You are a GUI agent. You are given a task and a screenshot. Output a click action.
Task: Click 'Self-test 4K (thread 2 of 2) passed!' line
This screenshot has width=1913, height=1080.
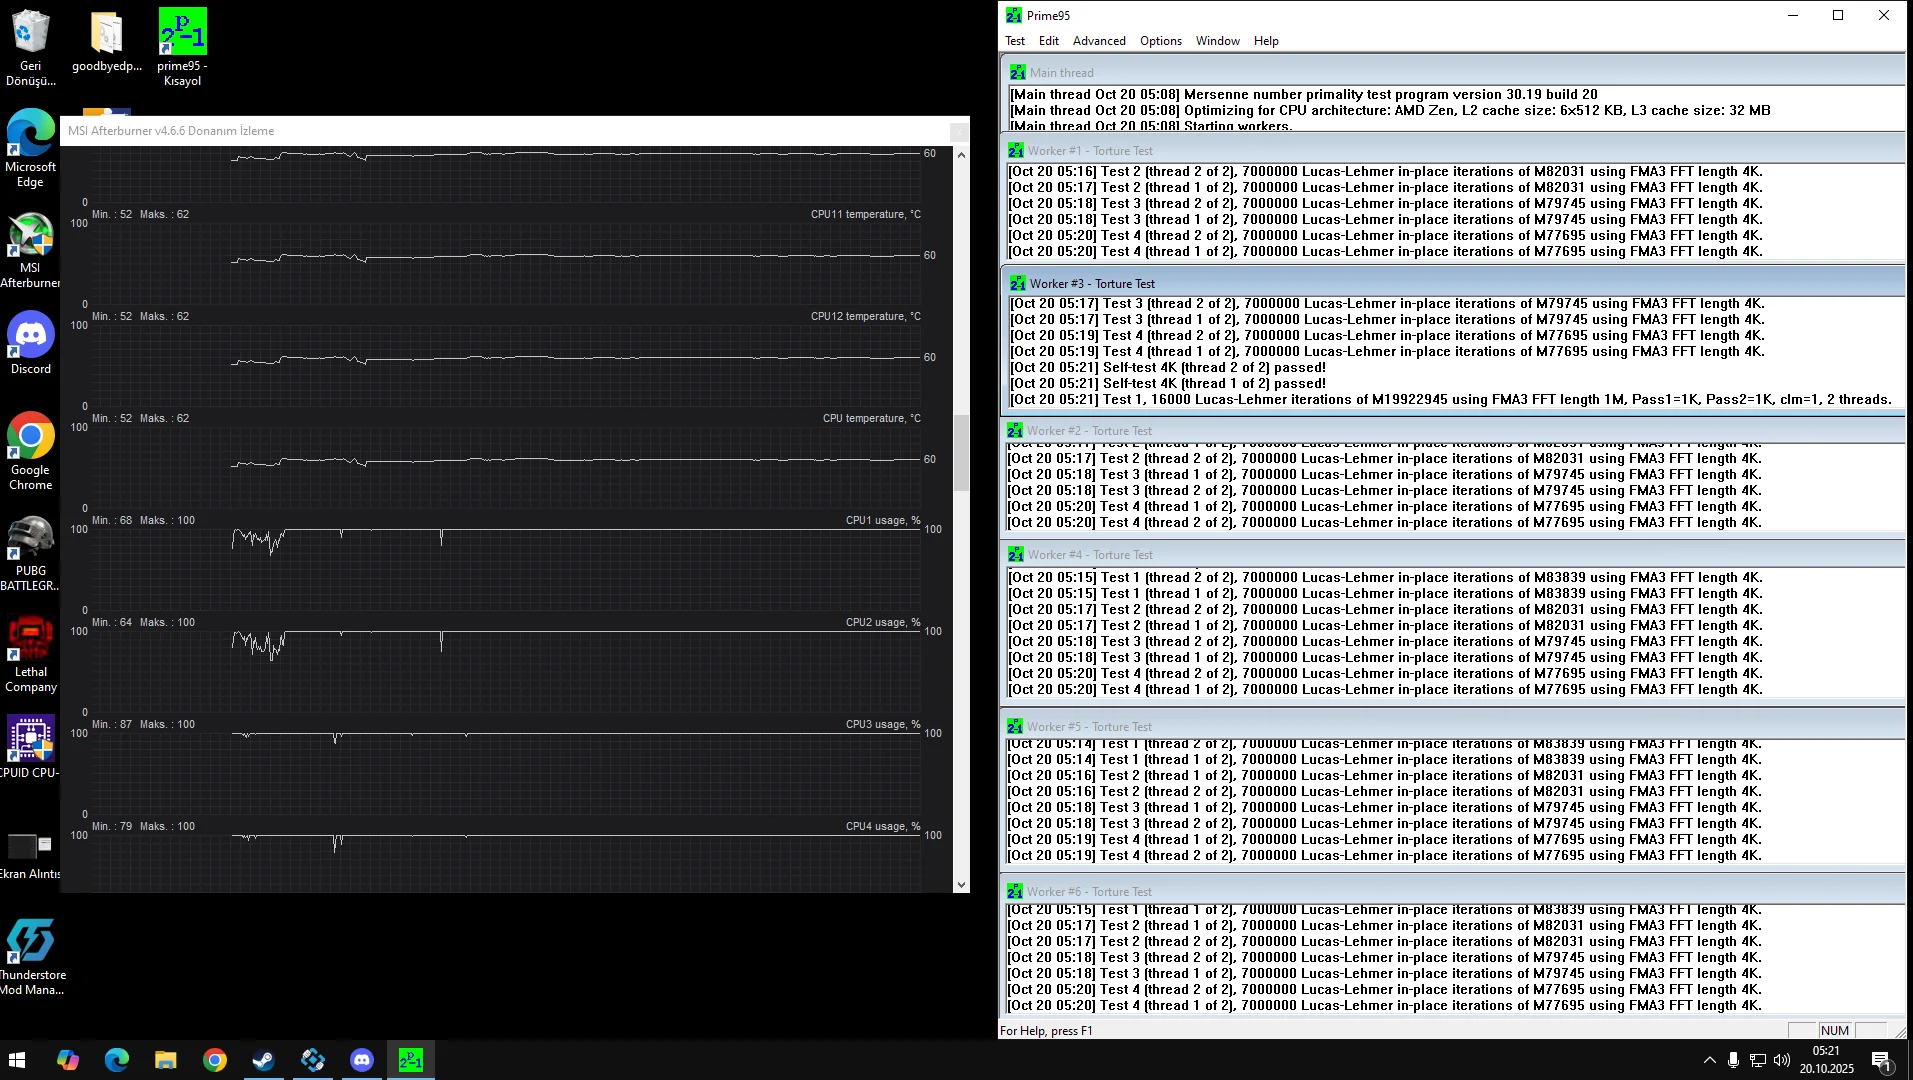pyautogui.click(x=1168, y=367)
